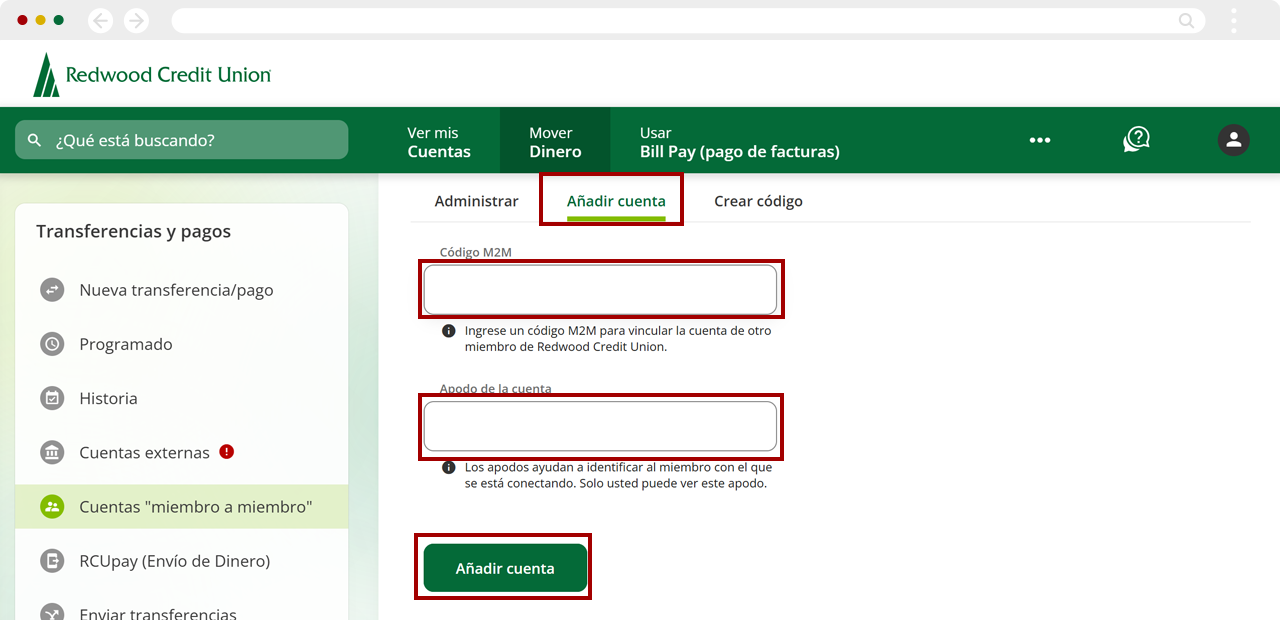Viewport: 1280px width, 620px height.
Task: Open Ver mis Cuentas menu
Action: (439, 142)
